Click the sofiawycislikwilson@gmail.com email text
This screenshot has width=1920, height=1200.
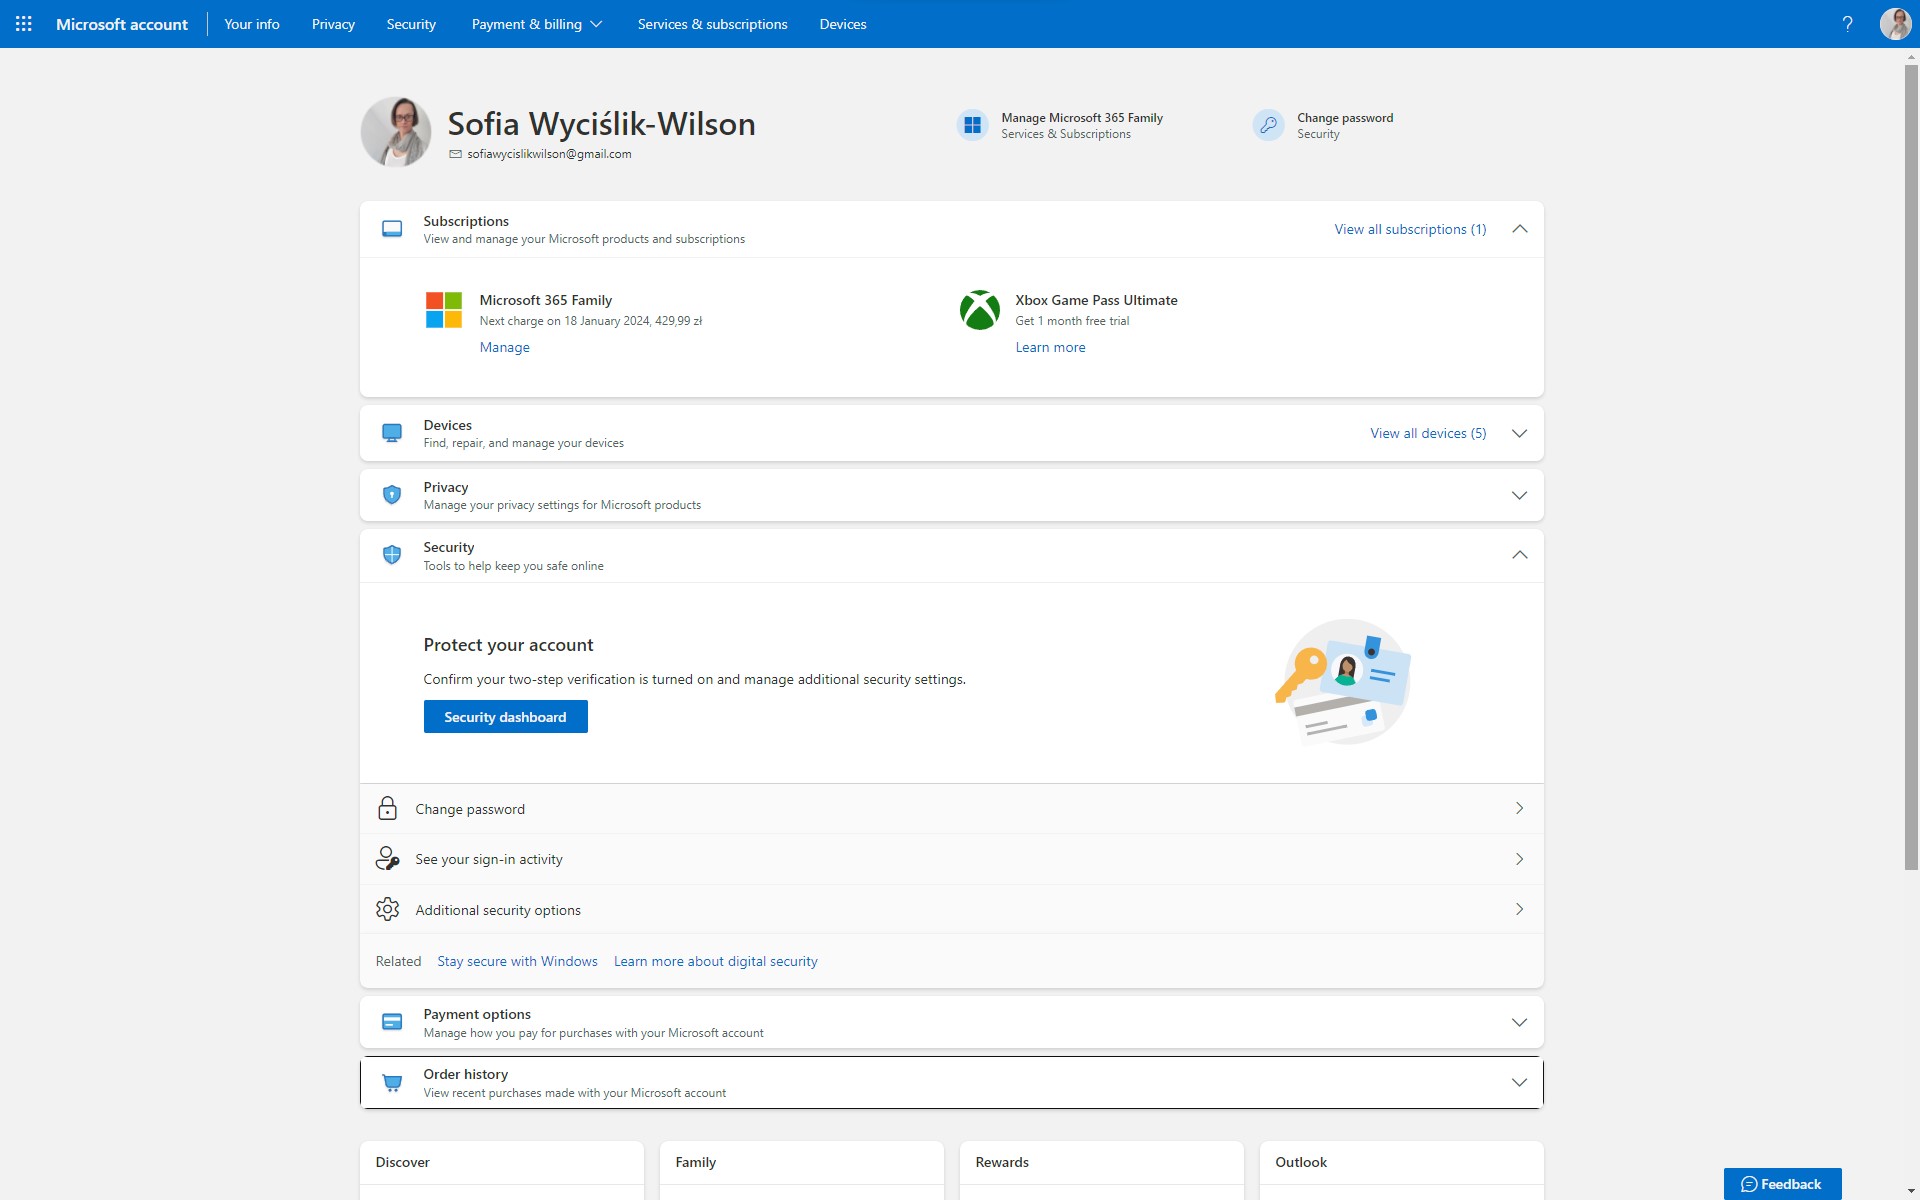coord(549,154)
